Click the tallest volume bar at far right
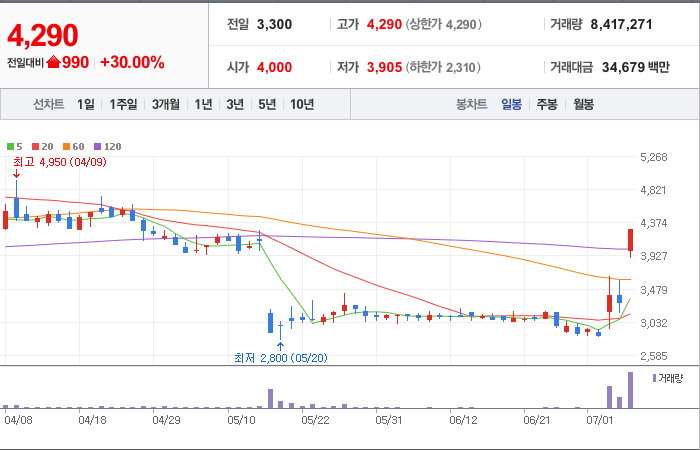 (630, 390)
